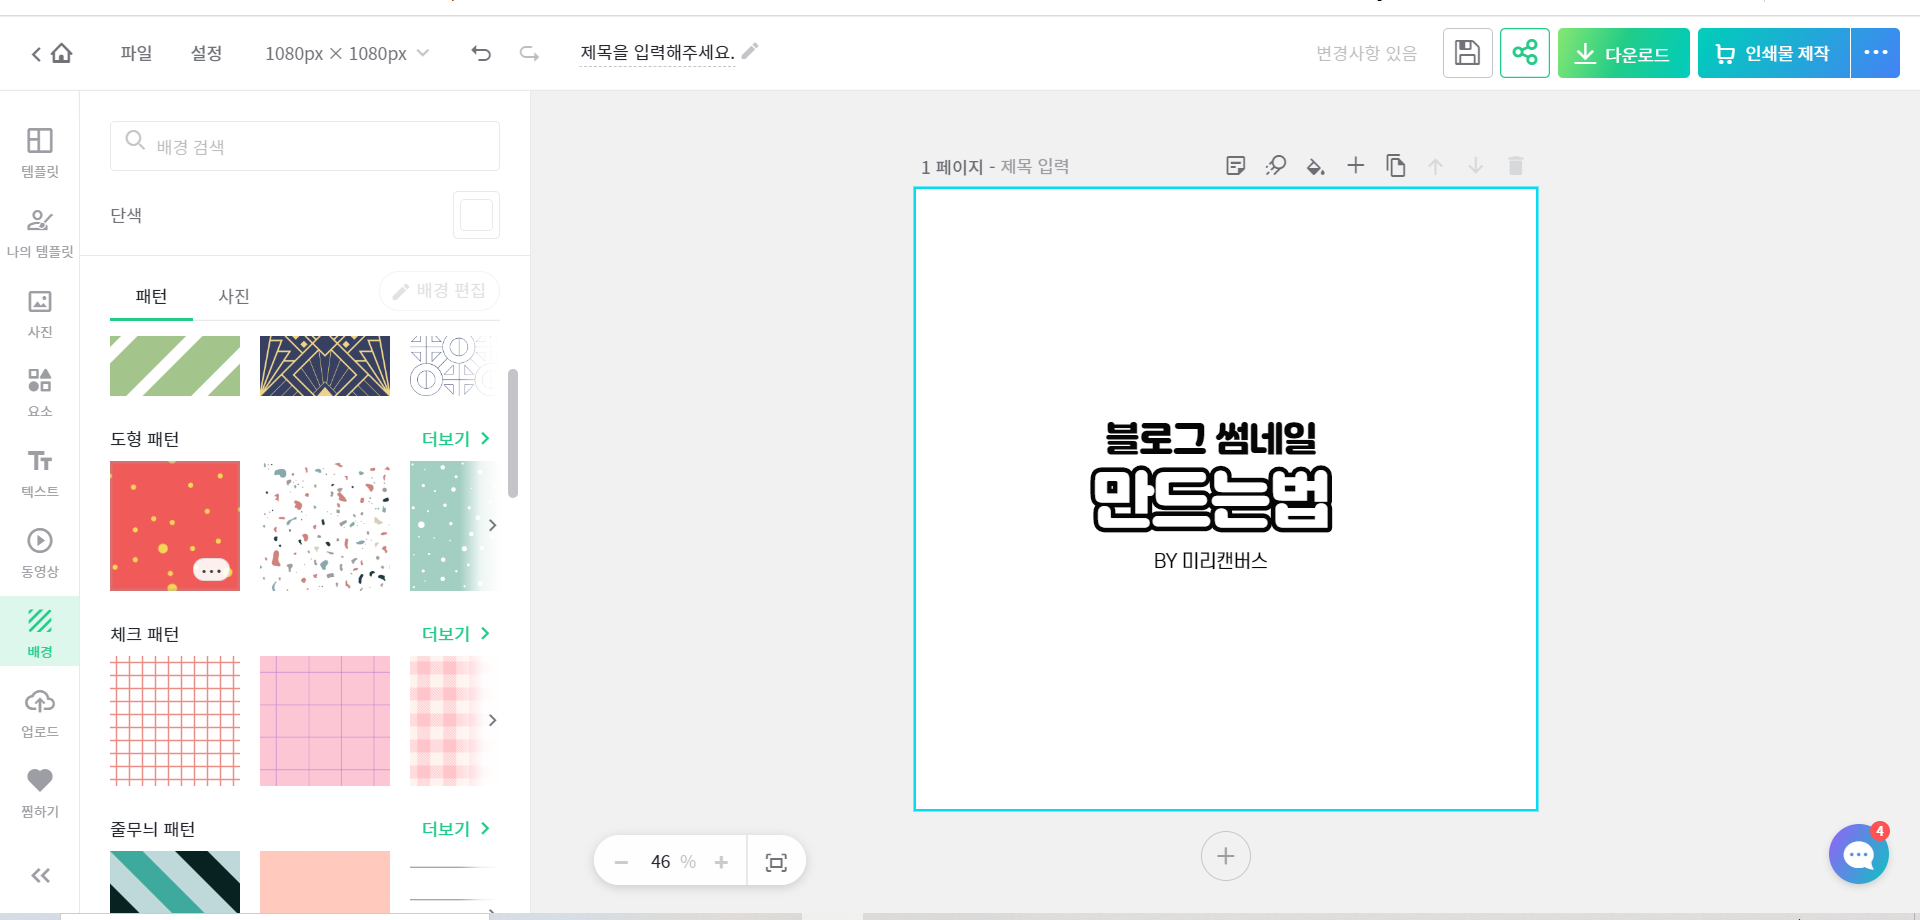This screenshot has height=920, width=1920.
Task: Apply the teal black stripe pattern
Action: pos(175,881)
